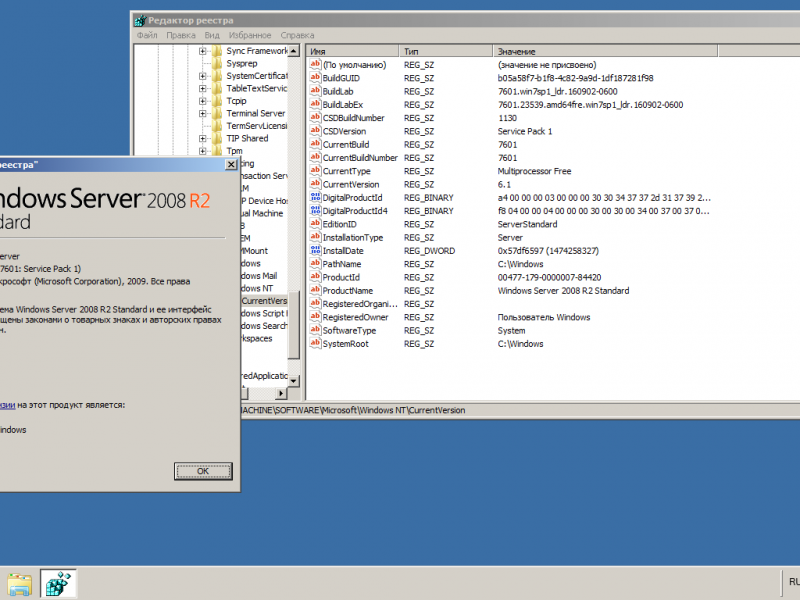Click the CurrentType value icon
Image resolution: width=800 pixels, height=600 pixels.
pyautogui.click(x=315, y=170)
